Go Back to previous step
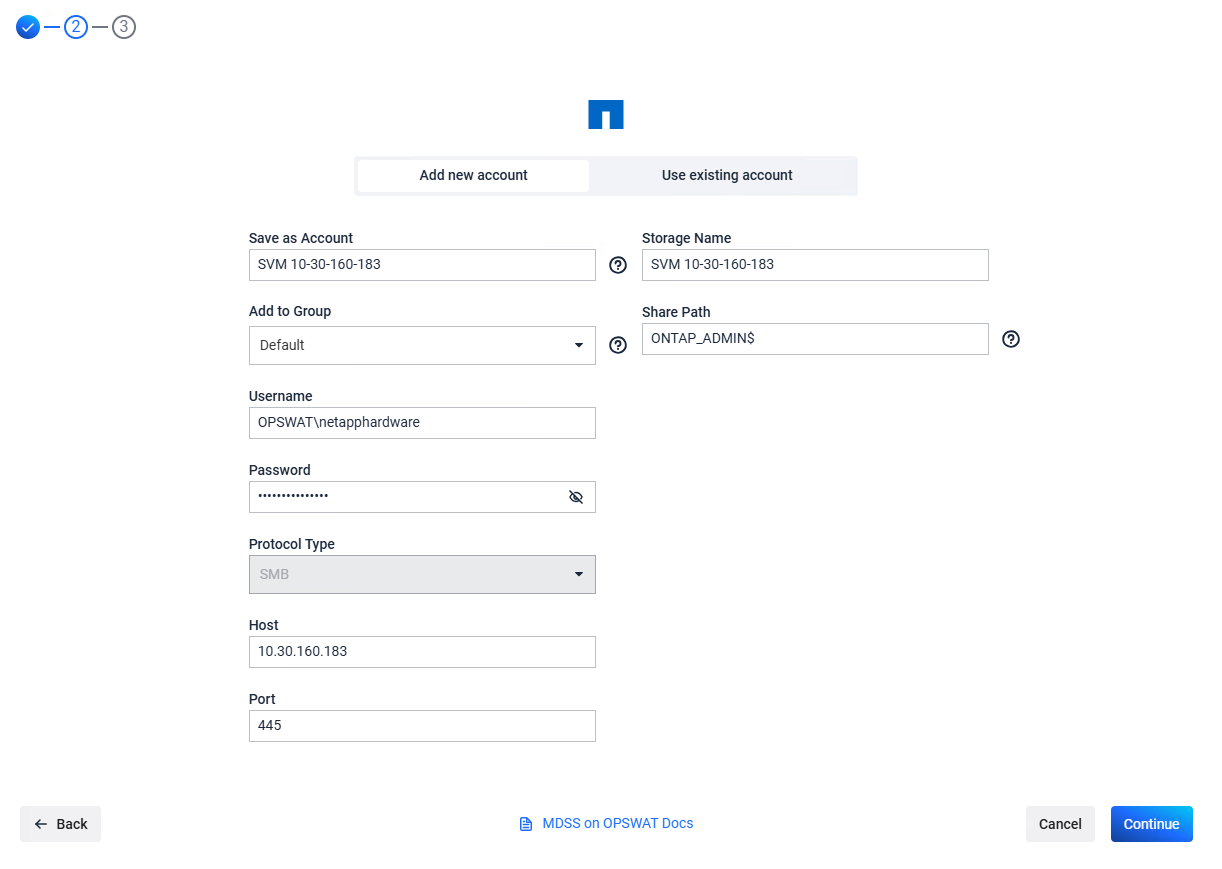This screenshot has height=869, width=1222. pyautogui.click(x=60, y=824)
